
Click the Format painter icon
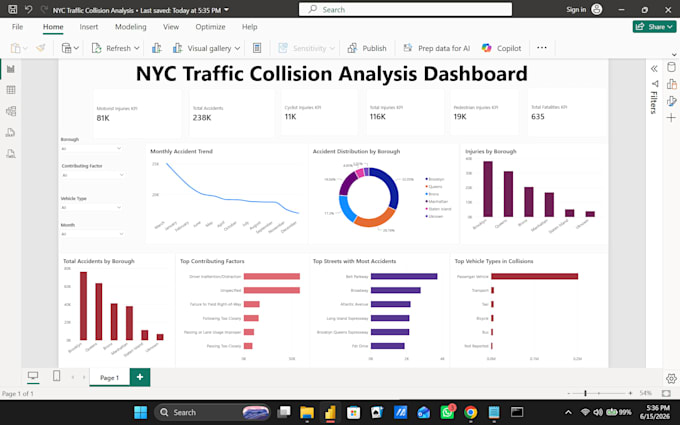coord(41,48)
